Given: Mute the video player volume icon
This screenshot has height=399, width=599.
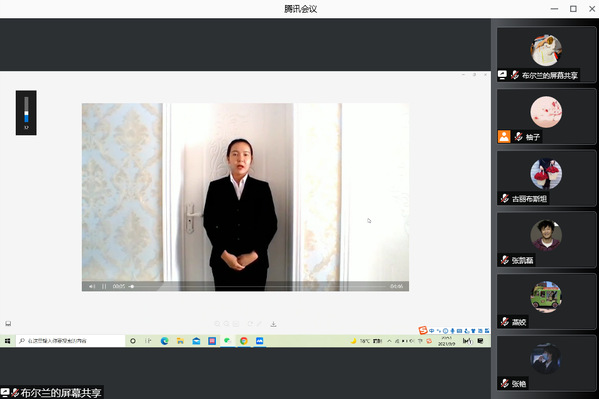Looking at the screenshot, I should [x=92, y=286].
